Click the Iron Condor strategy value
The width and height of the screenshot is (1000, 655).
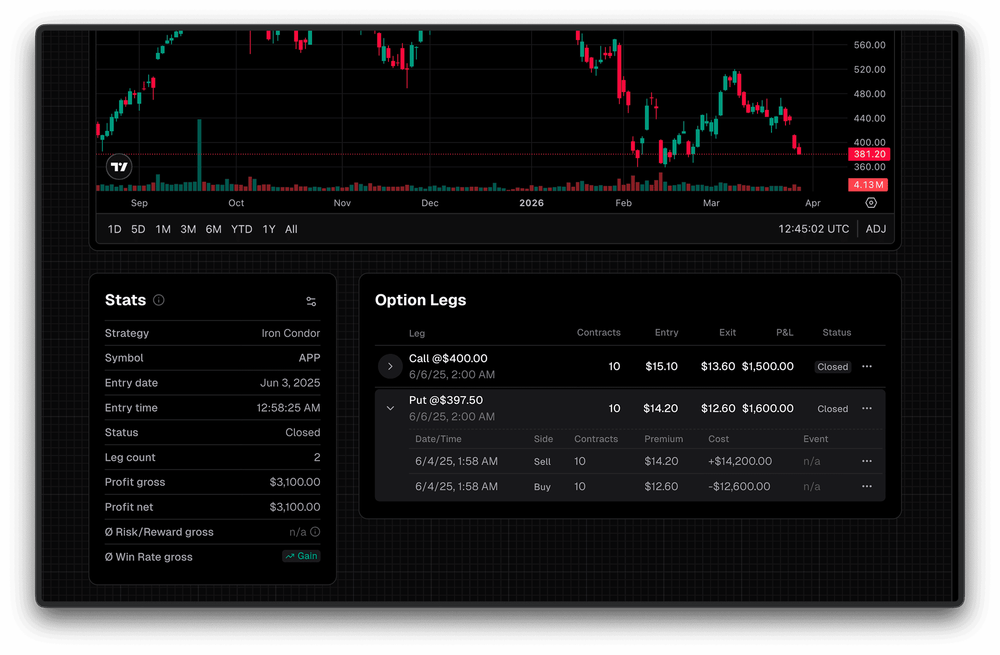click(290, 333)
